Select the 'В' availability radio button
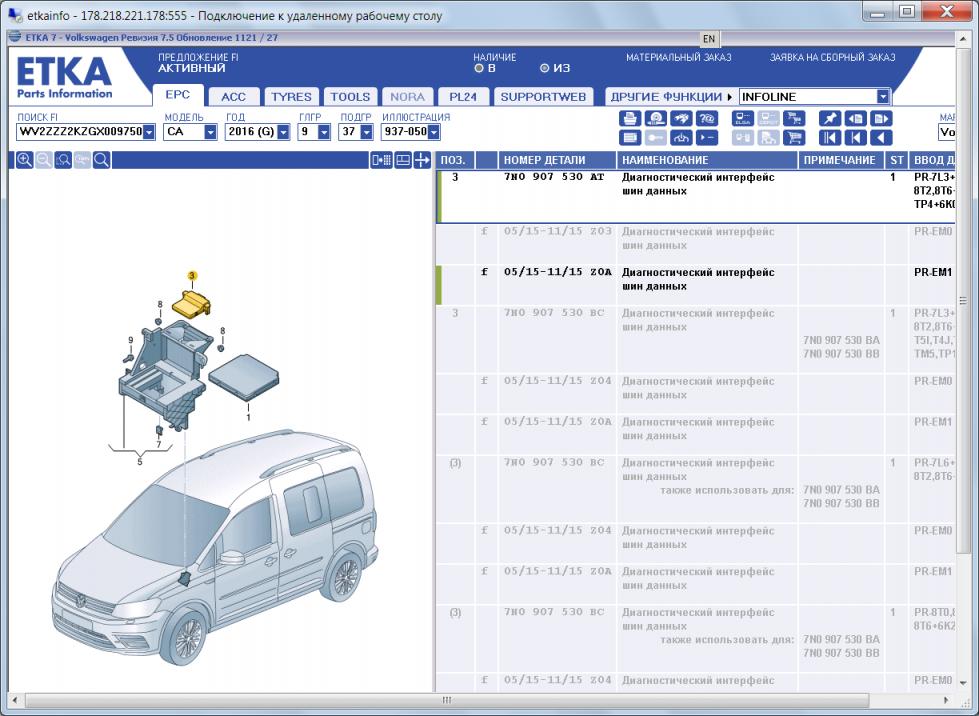Viewport: 979px width, 716px height. tap(479, 68)
